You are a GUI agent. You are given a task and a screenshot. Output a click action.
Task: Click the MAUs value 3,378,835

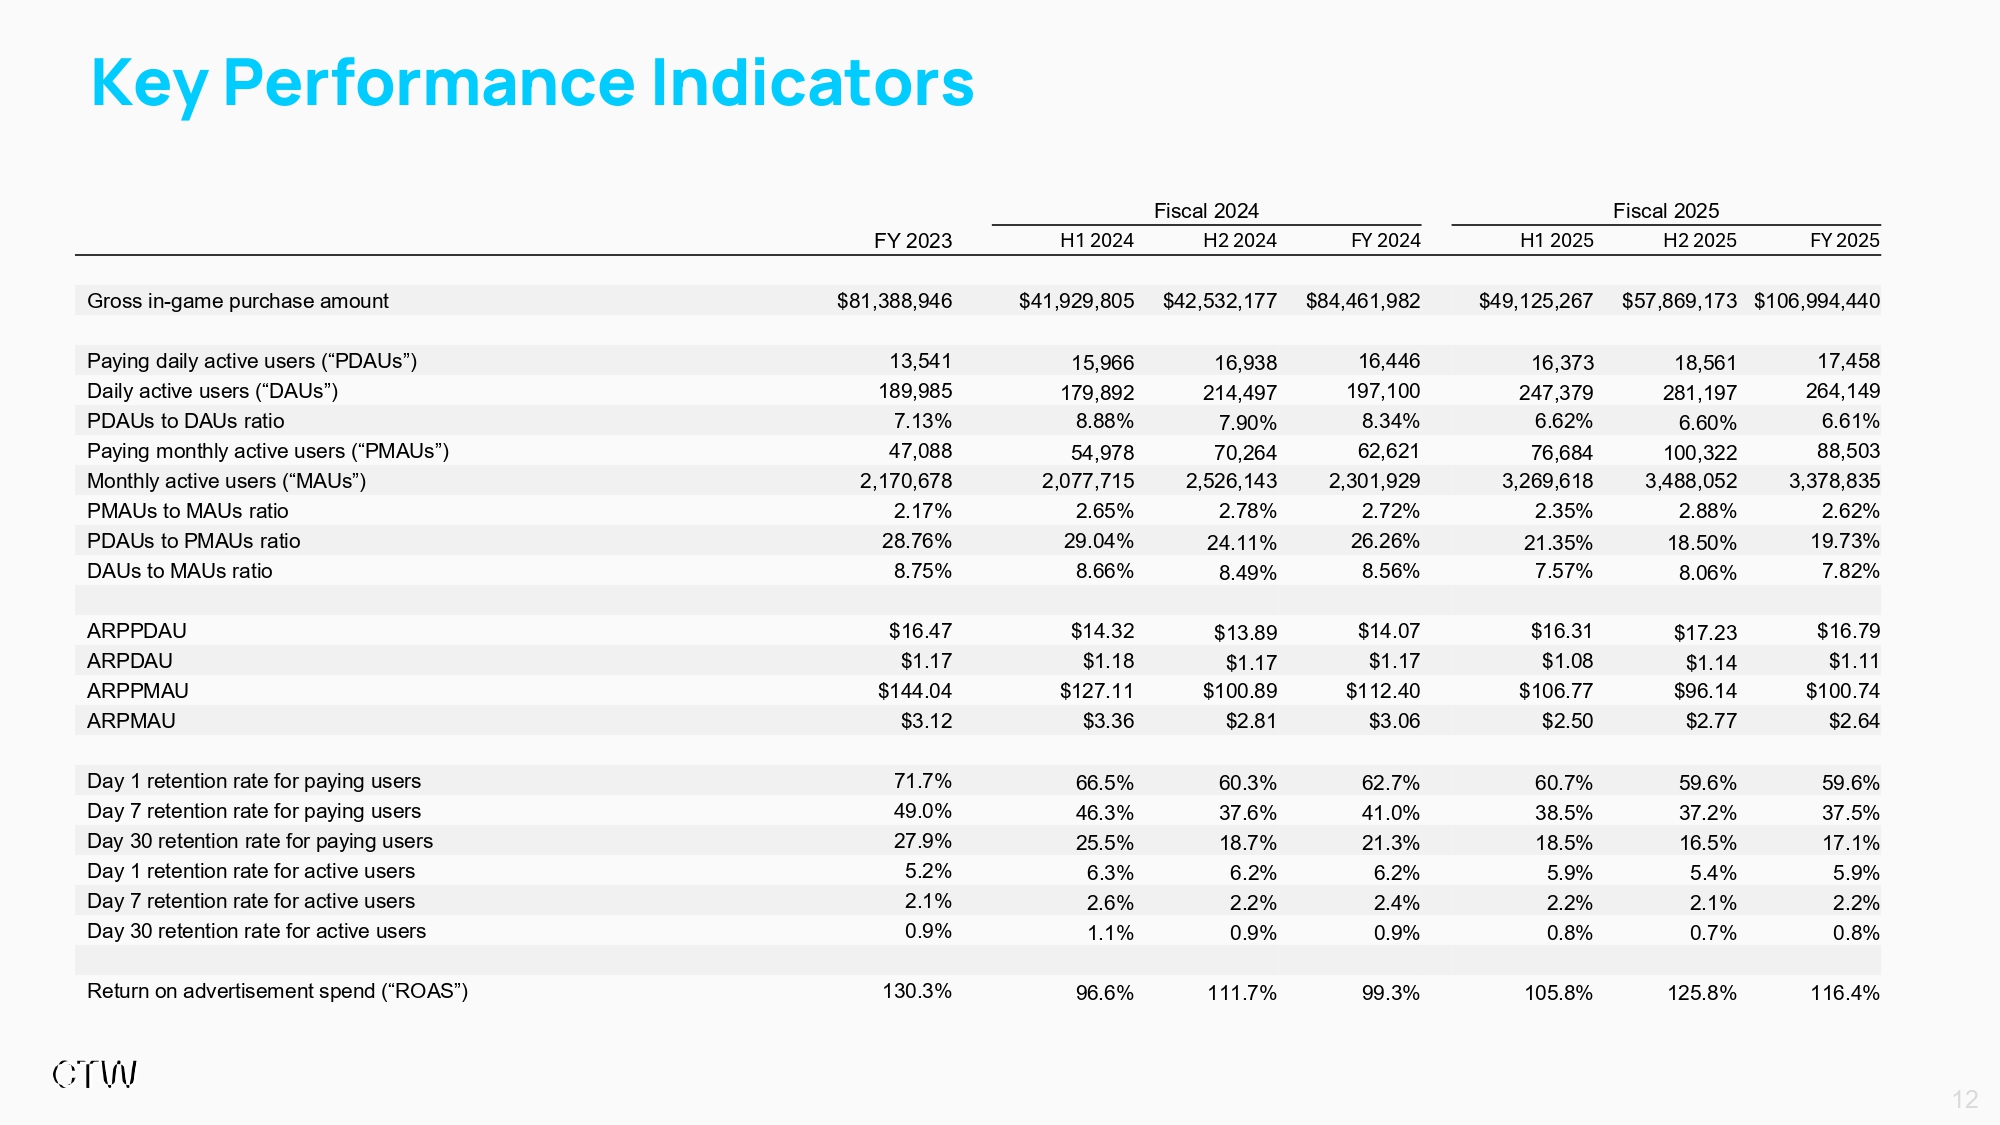coord(1833,481)
